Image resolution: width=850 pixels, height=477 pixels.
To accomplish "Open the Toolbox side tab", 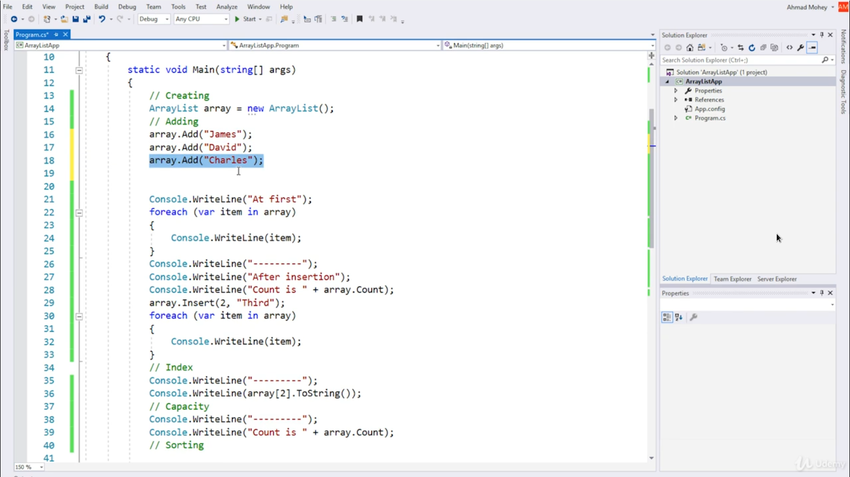I will pyautogui.click(x=6, y=41).
